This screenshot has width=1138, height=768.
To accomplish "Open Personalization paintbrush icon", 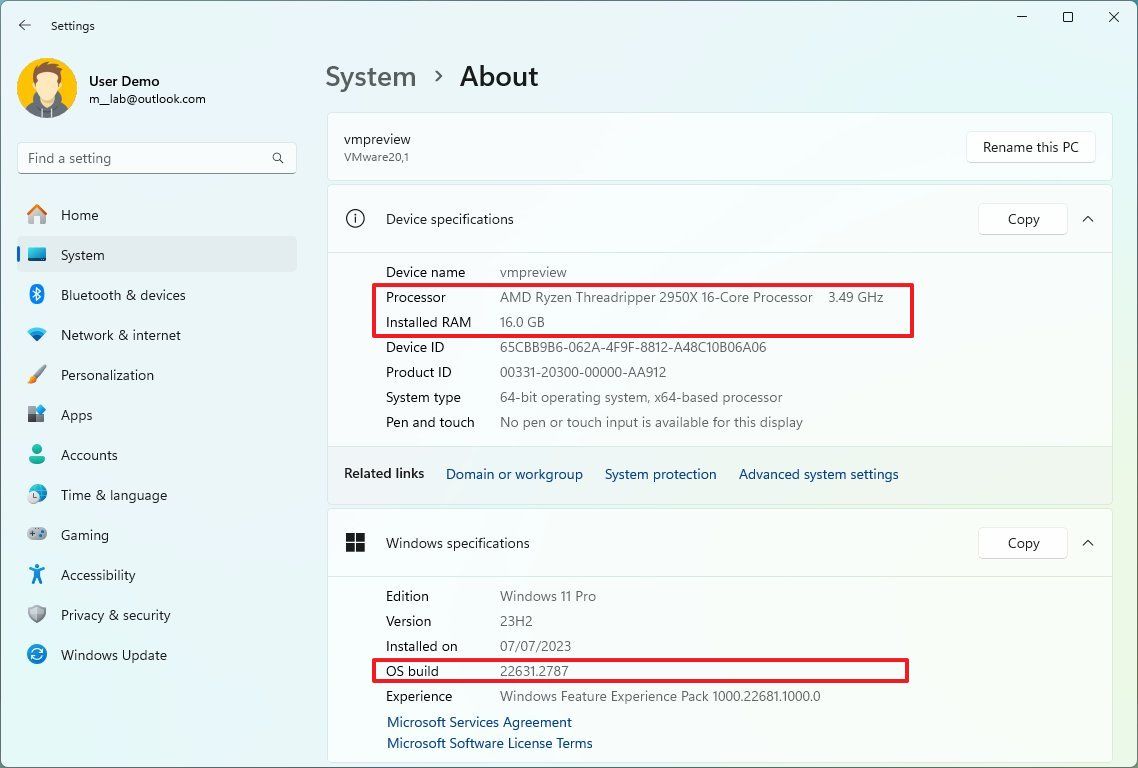I will coord(37,375).
